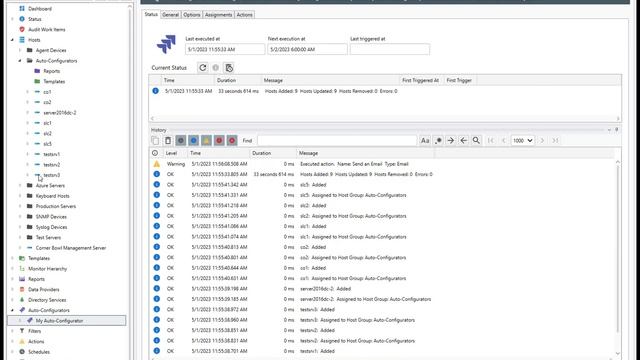Select host slc5 icon in the tree
Screen dimensions: 640x360
click(37, 144)
